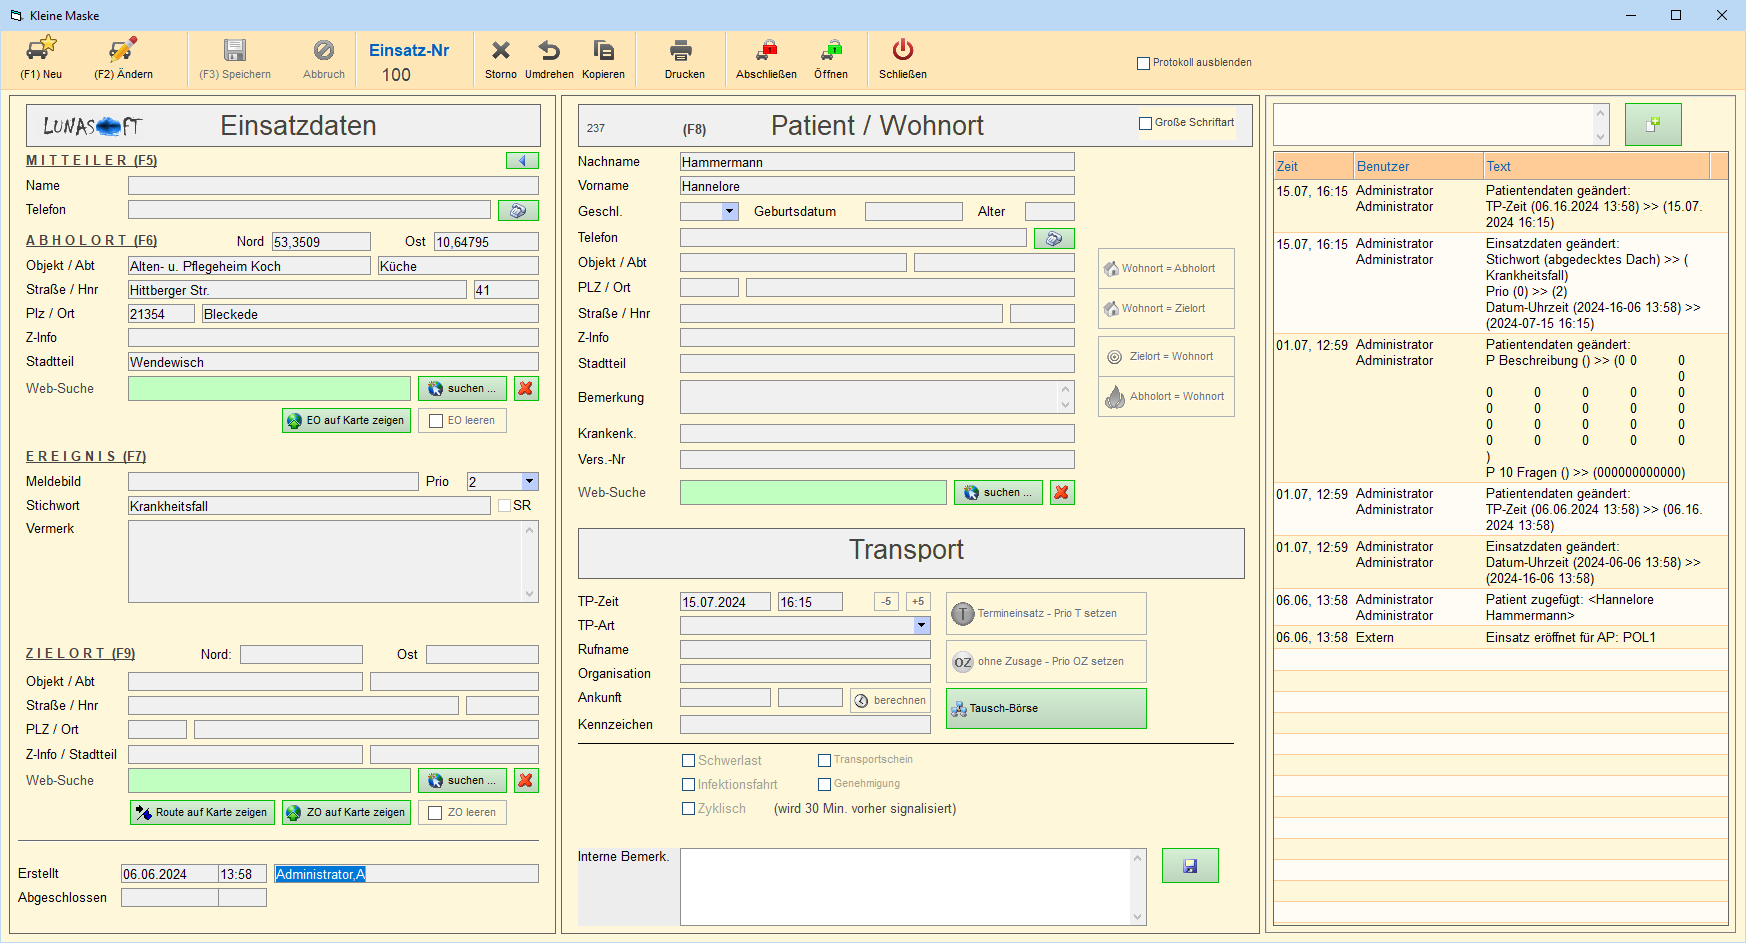Click the EO auf Karte zeigen button

coord(346,421)
